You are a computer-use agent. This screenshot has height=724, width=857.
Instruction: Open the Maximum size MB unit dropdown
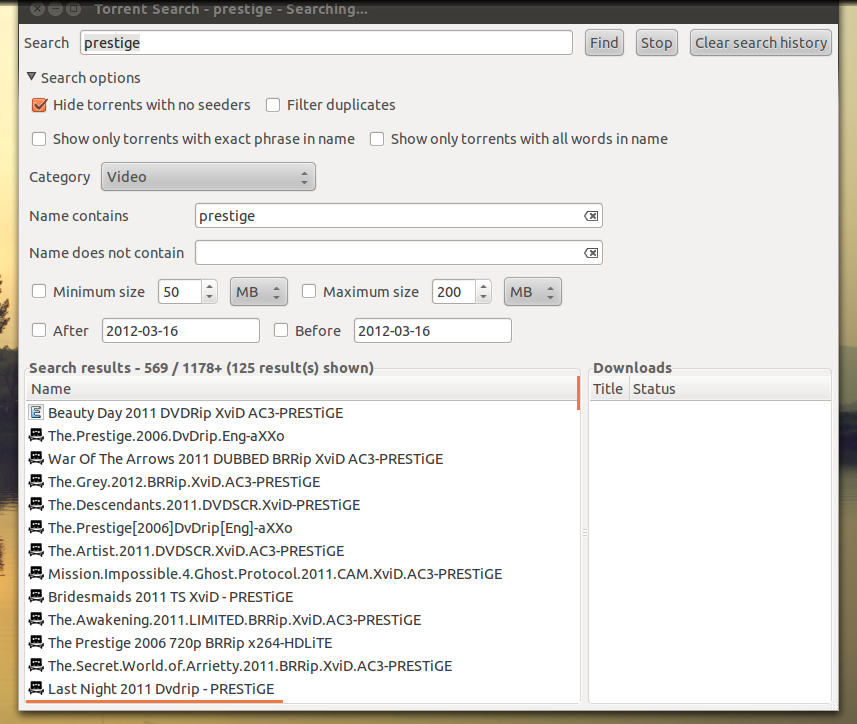(x=532, y=292)
